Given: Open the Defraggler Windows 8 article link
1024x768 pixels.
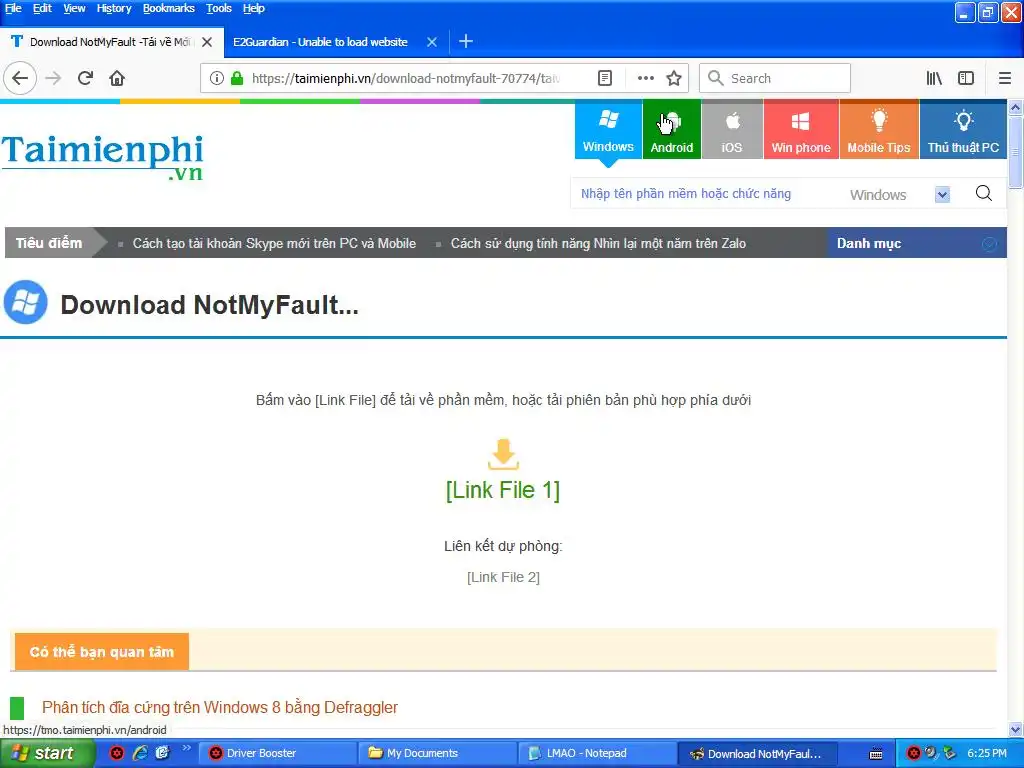Looking at the screenshot, I should pyautogui.click(x=220, y=707).
